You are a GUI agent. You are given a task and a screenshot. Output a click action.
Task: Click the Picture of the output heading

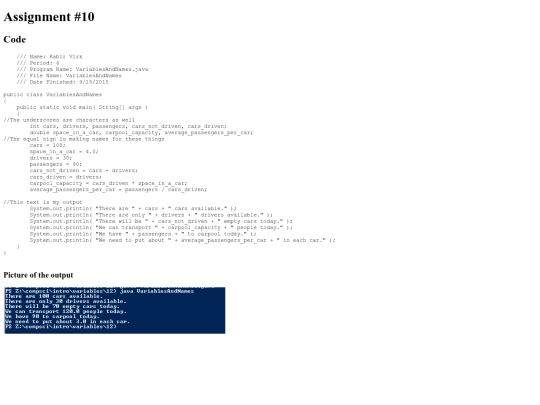coord(38,275)
